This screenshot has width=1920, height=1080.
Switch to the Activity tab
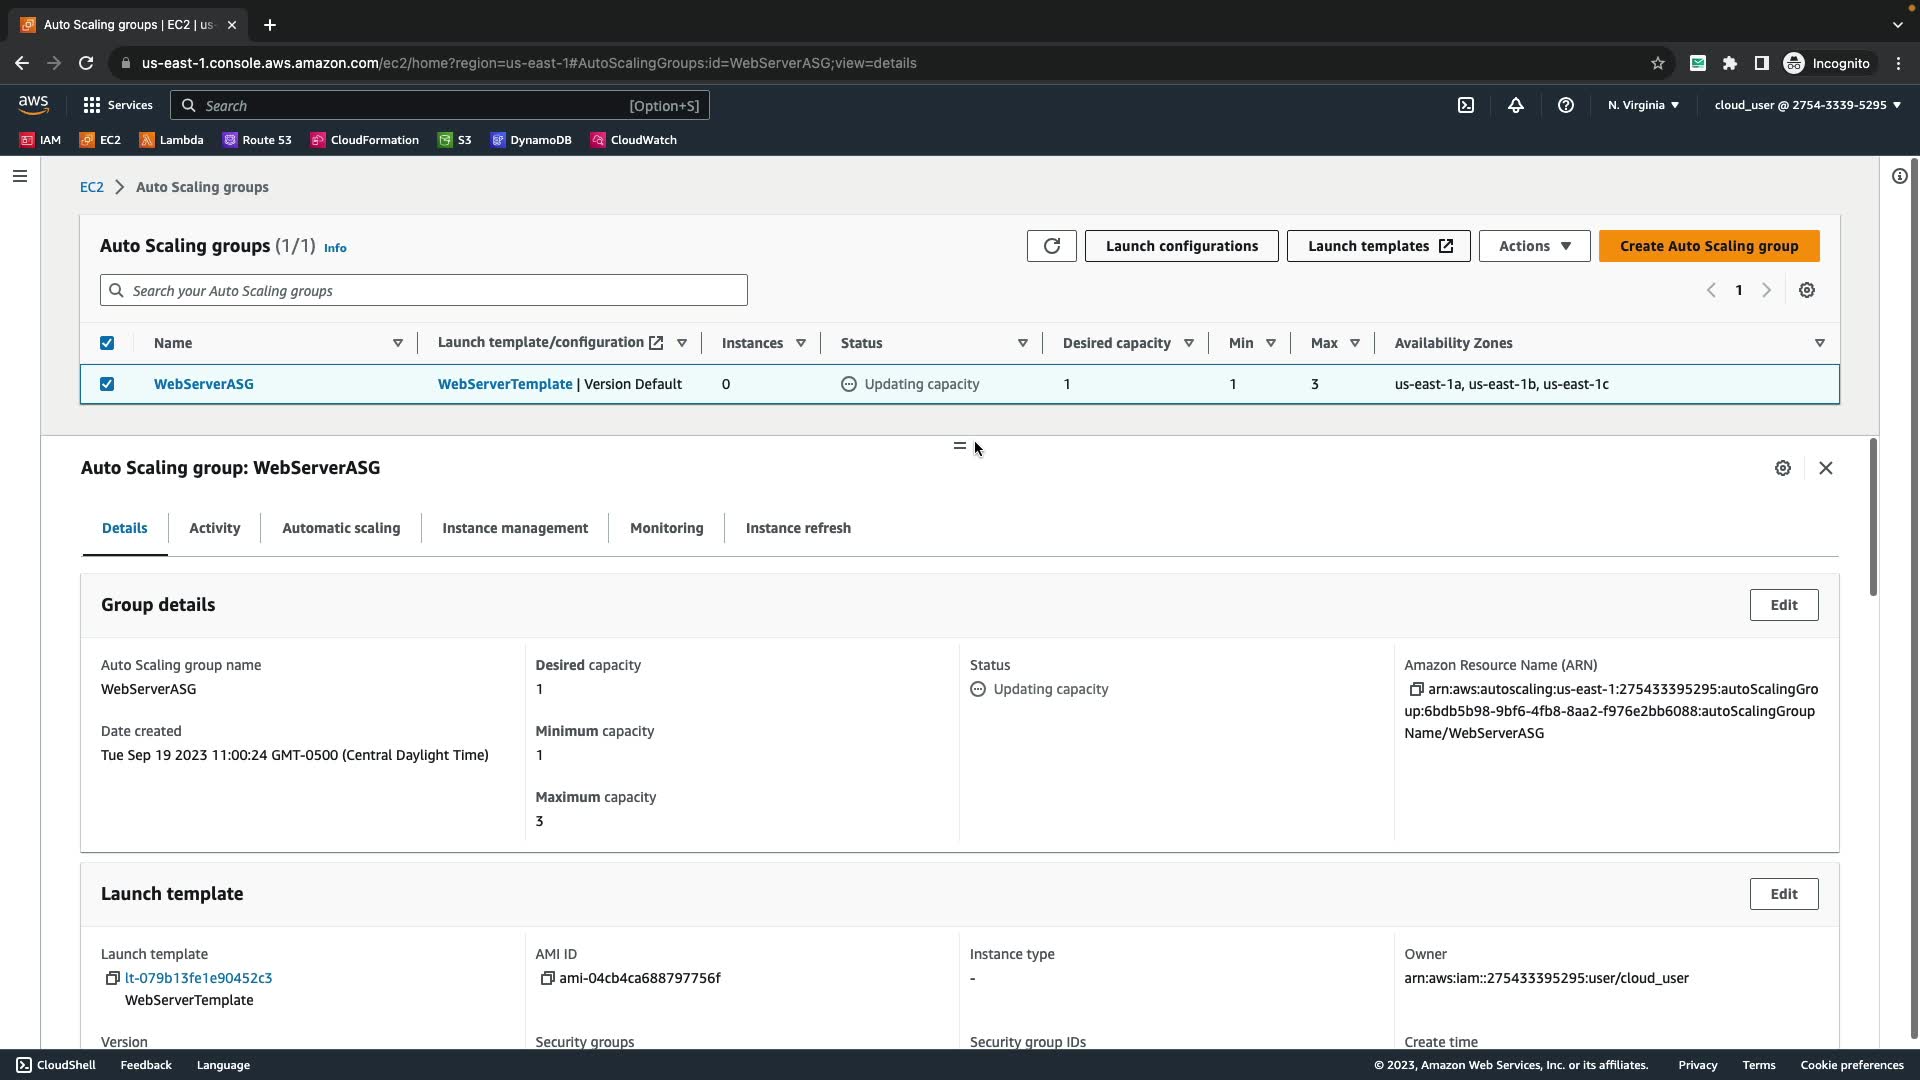tap(214, 528)
